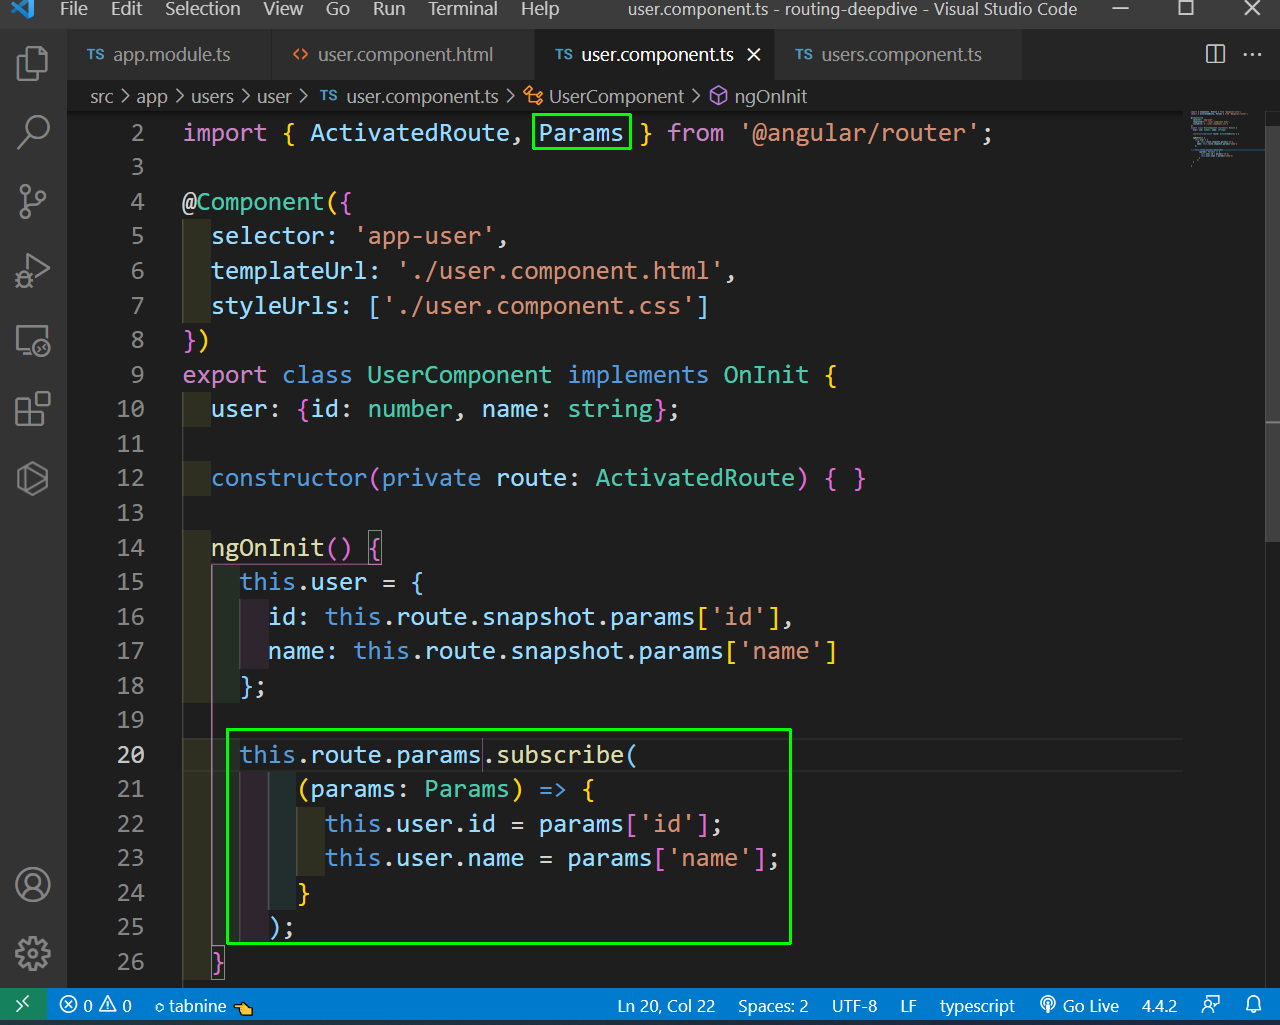Click the UserComponent breadcrumb
The width and height of the screenshot is (1280, 1025).
pos(604,96)
